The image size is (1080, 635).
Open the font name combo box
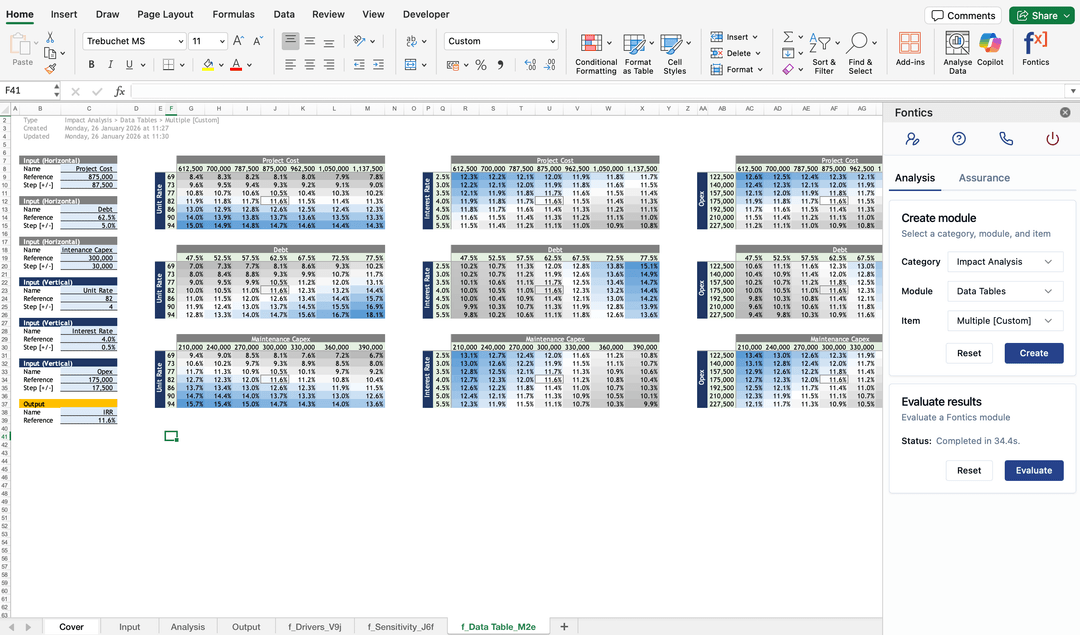coord(135,41)
